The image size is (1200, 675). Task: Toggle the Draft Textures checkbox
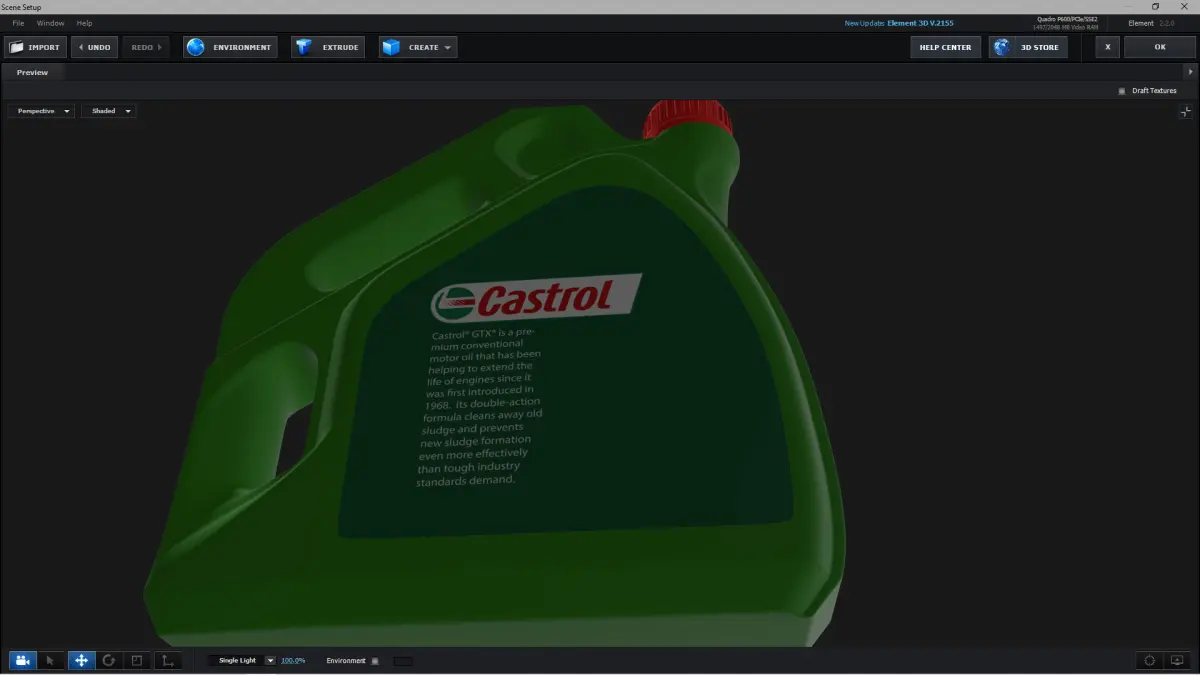[1122, 91]
